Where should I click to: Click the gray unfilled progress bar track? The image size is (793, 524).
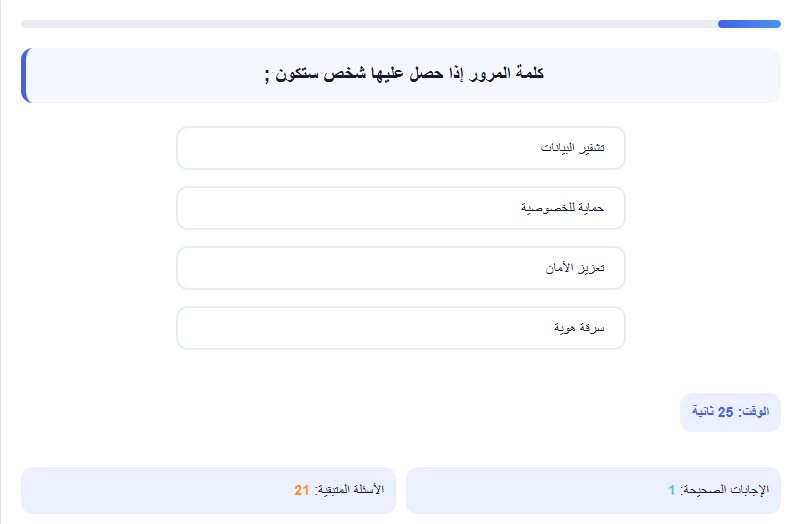tap(369, 24)
